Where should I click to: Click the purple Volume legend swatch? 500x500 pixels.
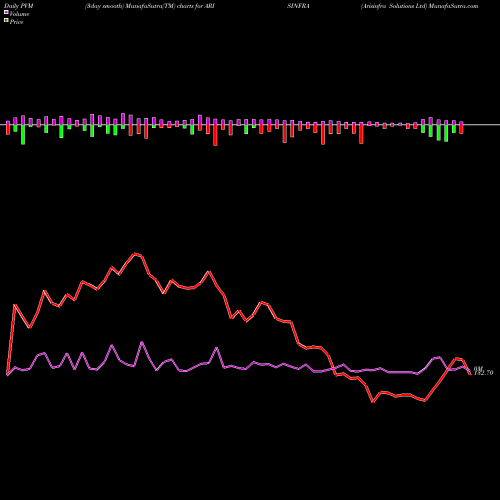[x=6, y=13]
